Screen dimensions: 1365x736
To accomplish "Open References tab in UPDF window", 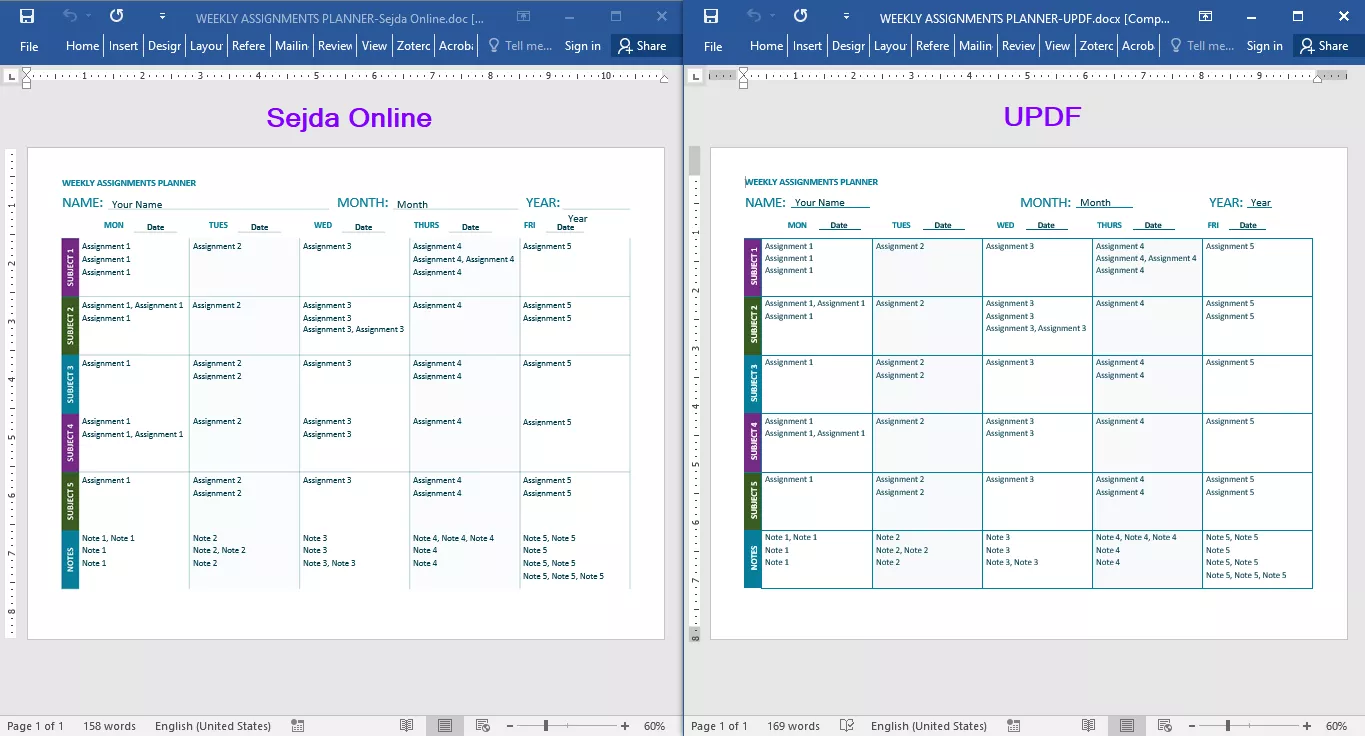I will (x=932, y=46).
